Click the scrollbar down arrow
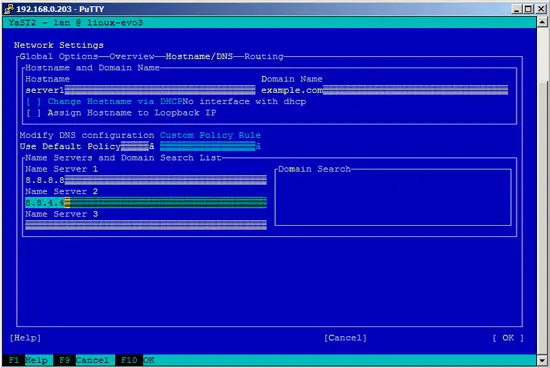 (542, 360)
